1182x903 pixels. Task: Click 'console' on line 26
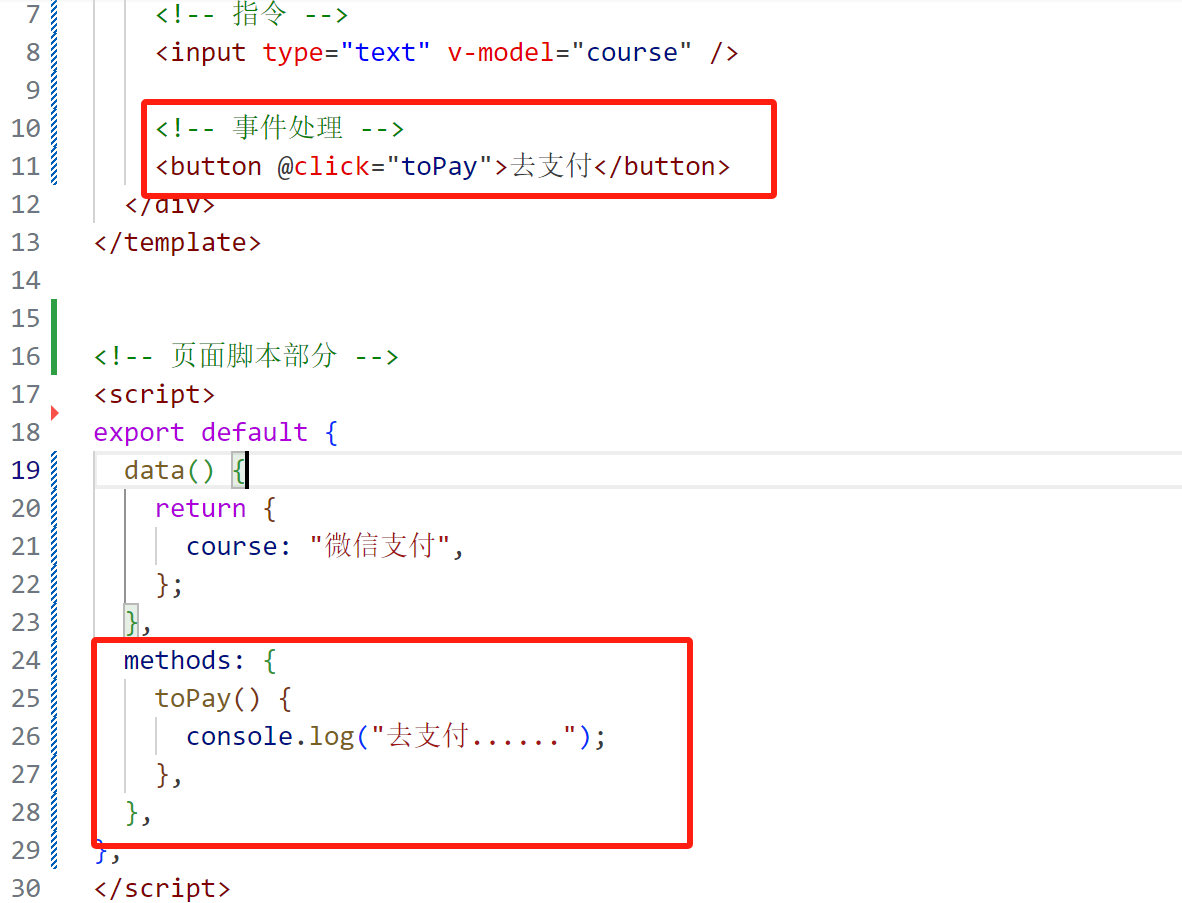pyautogui.click(x=239, y=736)
